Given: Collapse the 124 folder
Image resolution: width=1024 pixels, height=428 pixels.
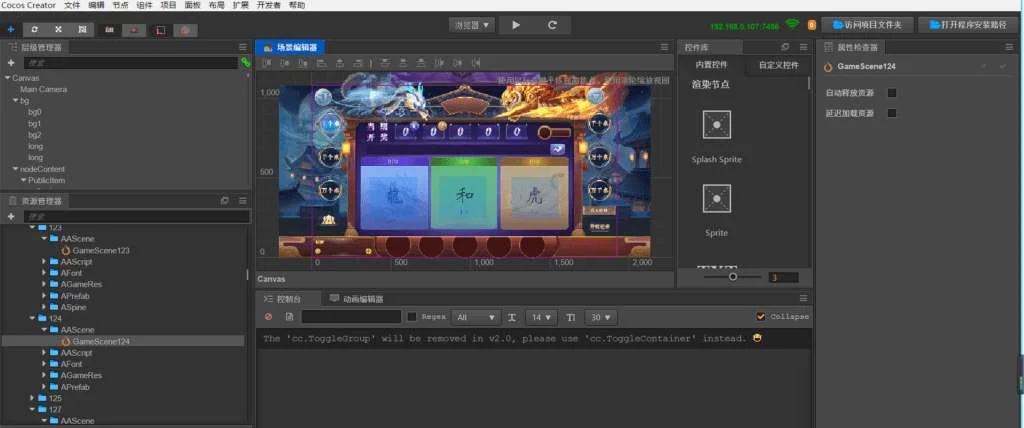Looking at the screenshot, I should pos(33,318).
